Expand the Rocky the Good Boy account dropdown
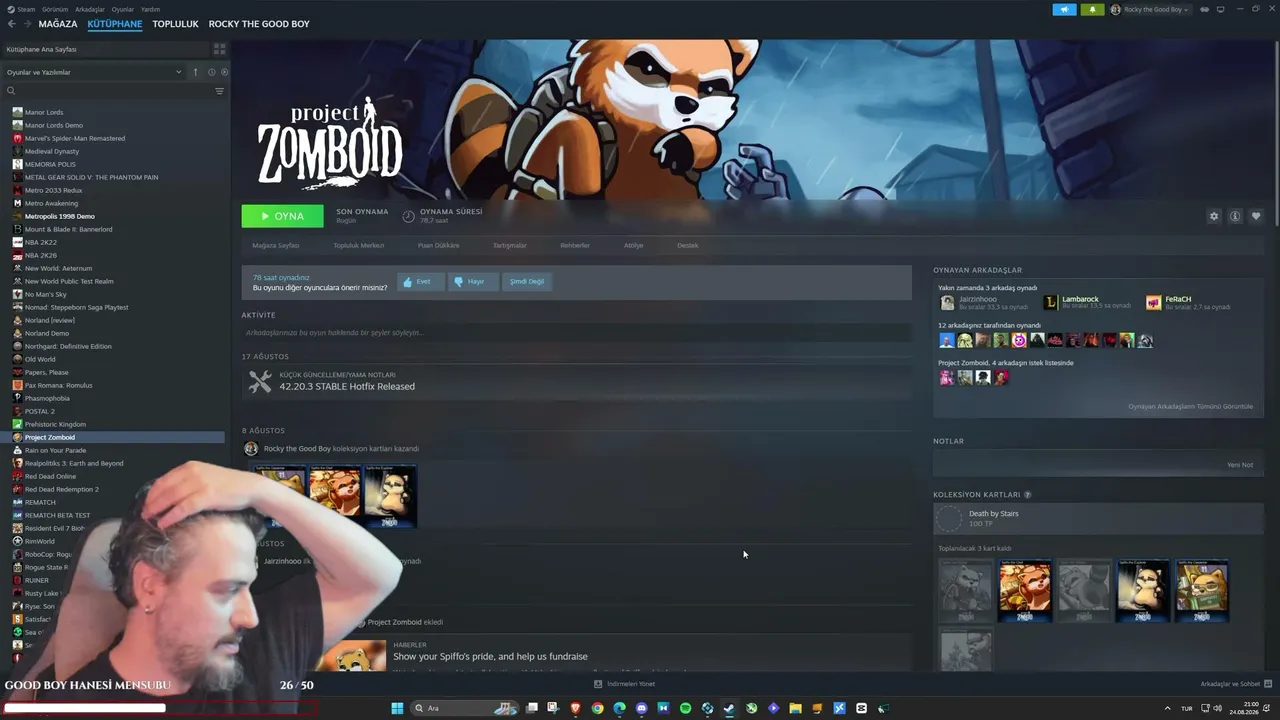This screenshot has width=1280, height=720. (x=1150, y=10)
